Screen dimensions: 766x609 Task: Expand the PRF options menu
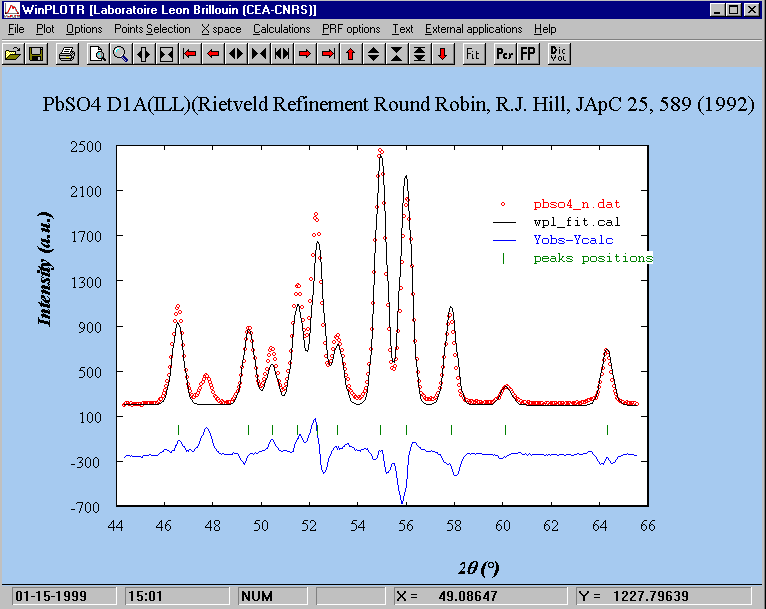coord(351,29)
